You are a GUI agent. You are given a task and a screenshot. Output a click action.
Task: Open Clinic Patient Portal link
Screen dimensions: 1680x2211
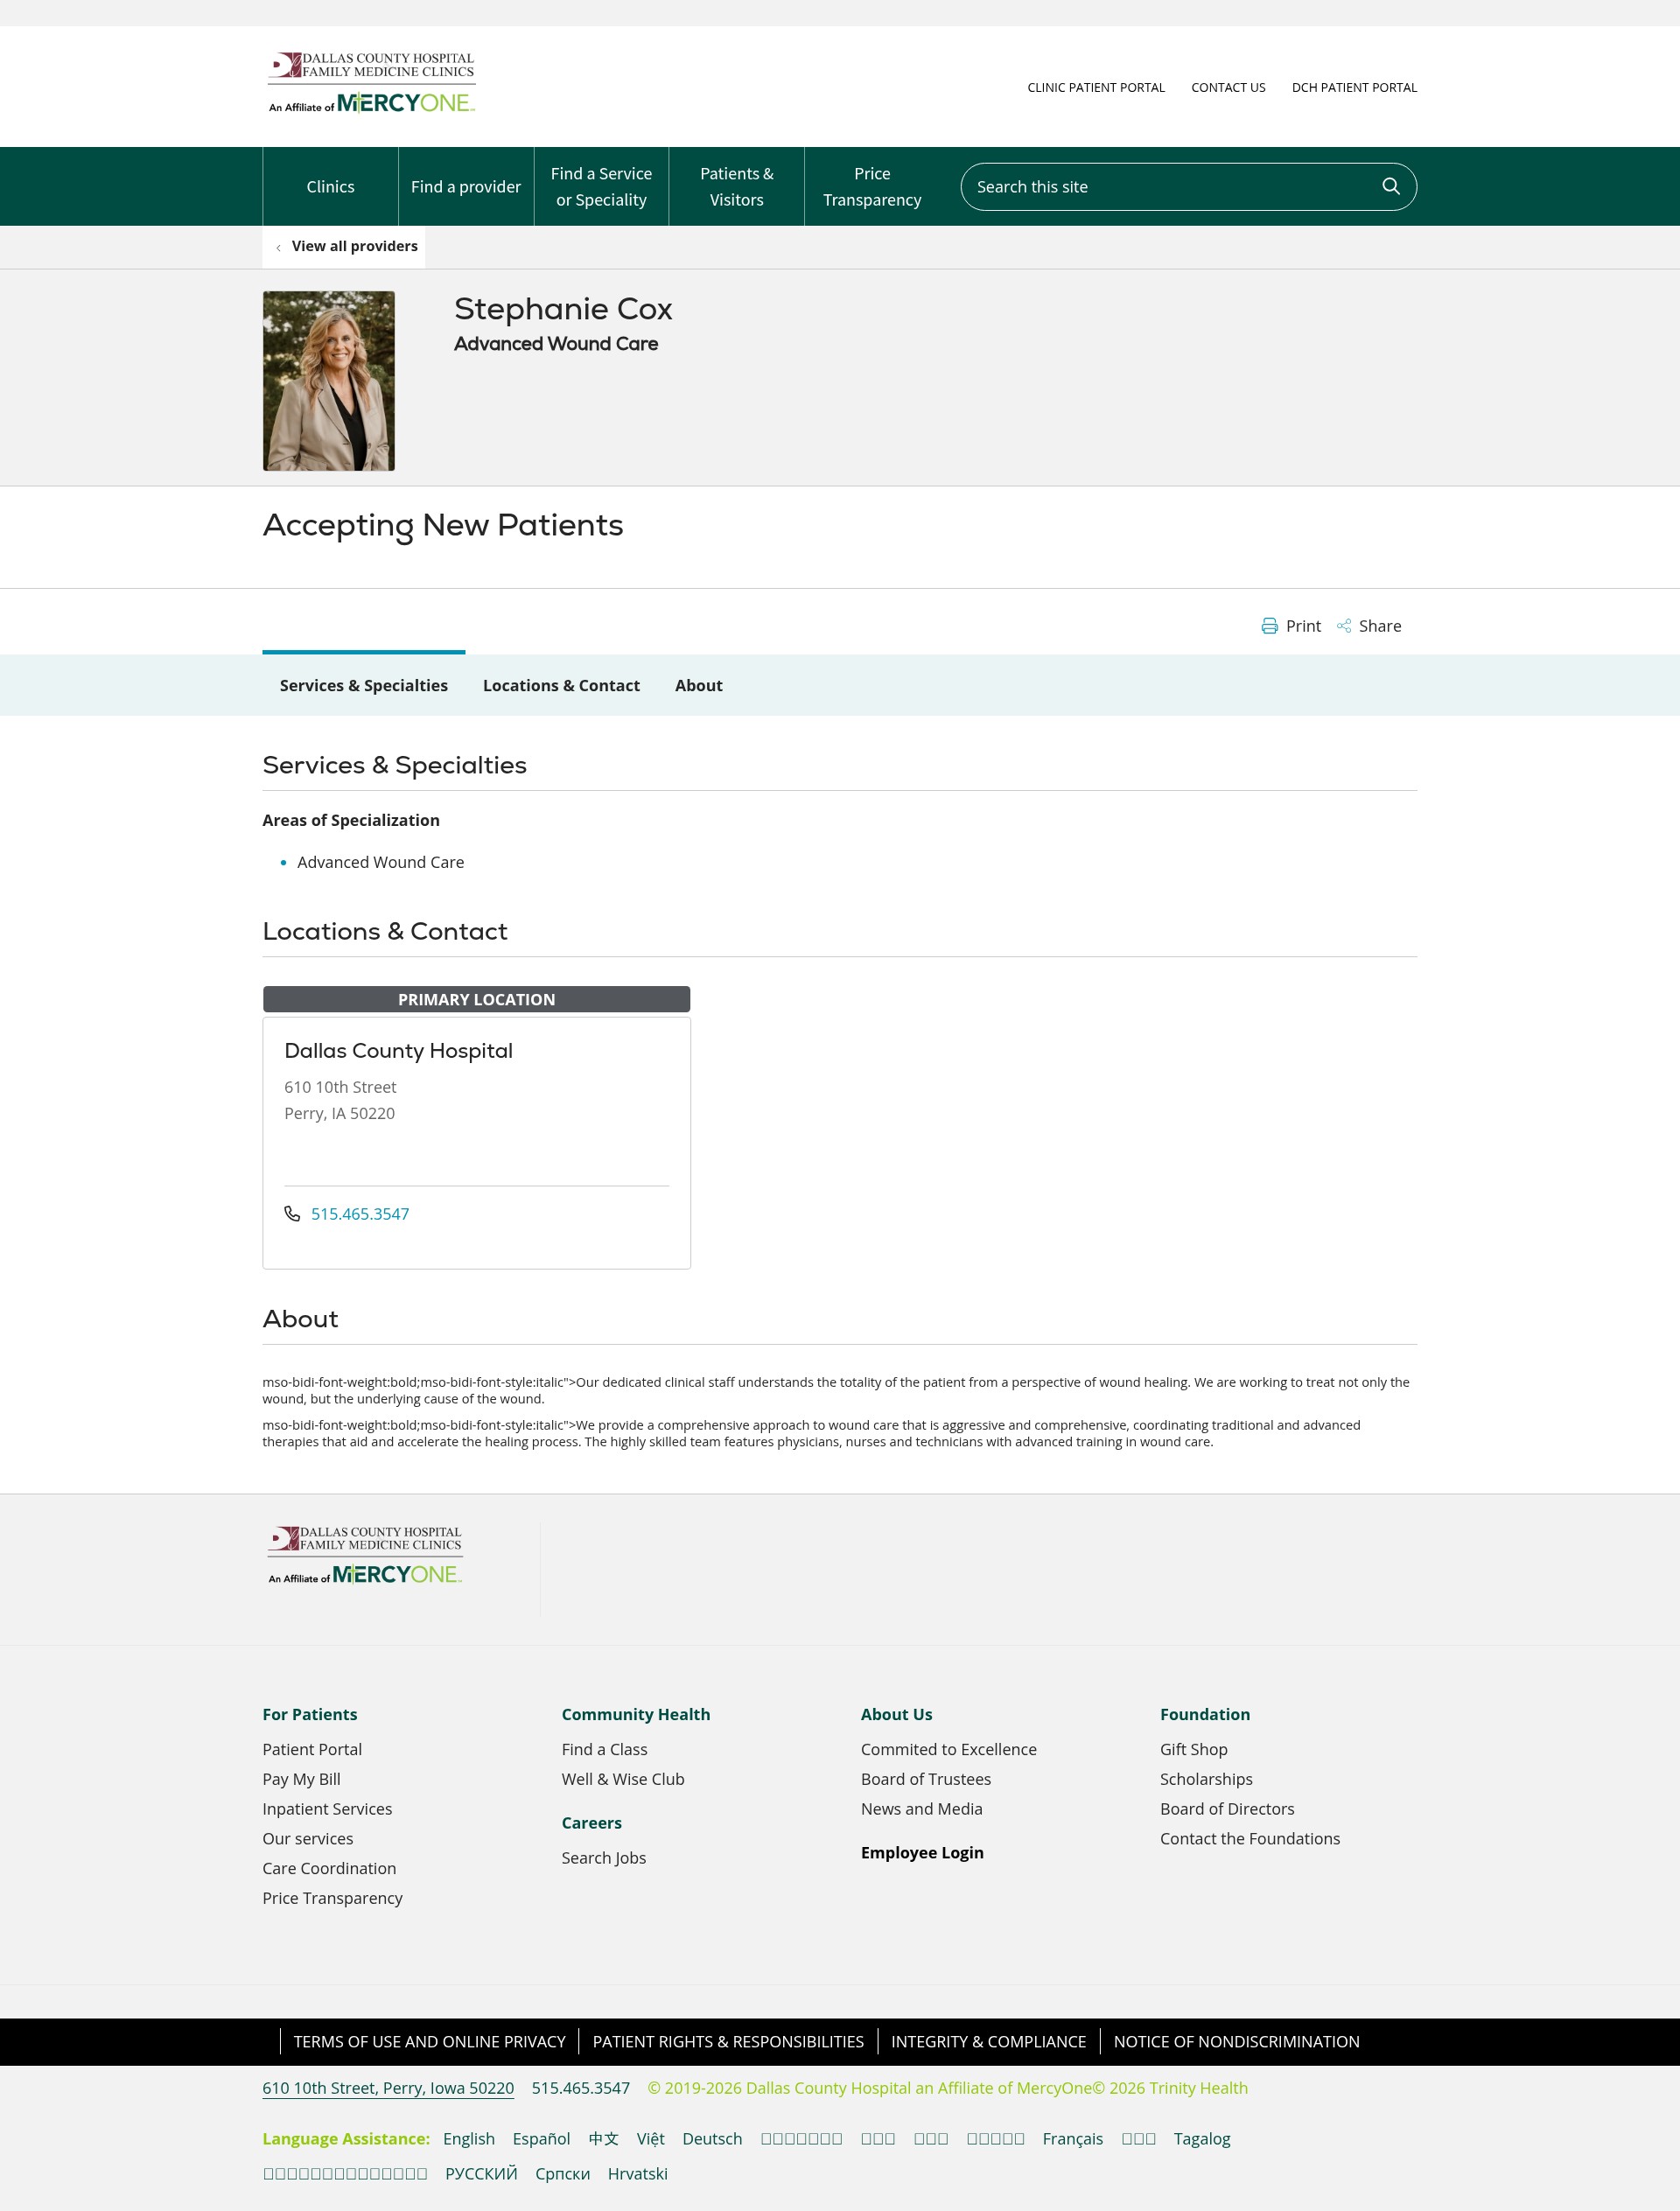[x=1096, y=88]
